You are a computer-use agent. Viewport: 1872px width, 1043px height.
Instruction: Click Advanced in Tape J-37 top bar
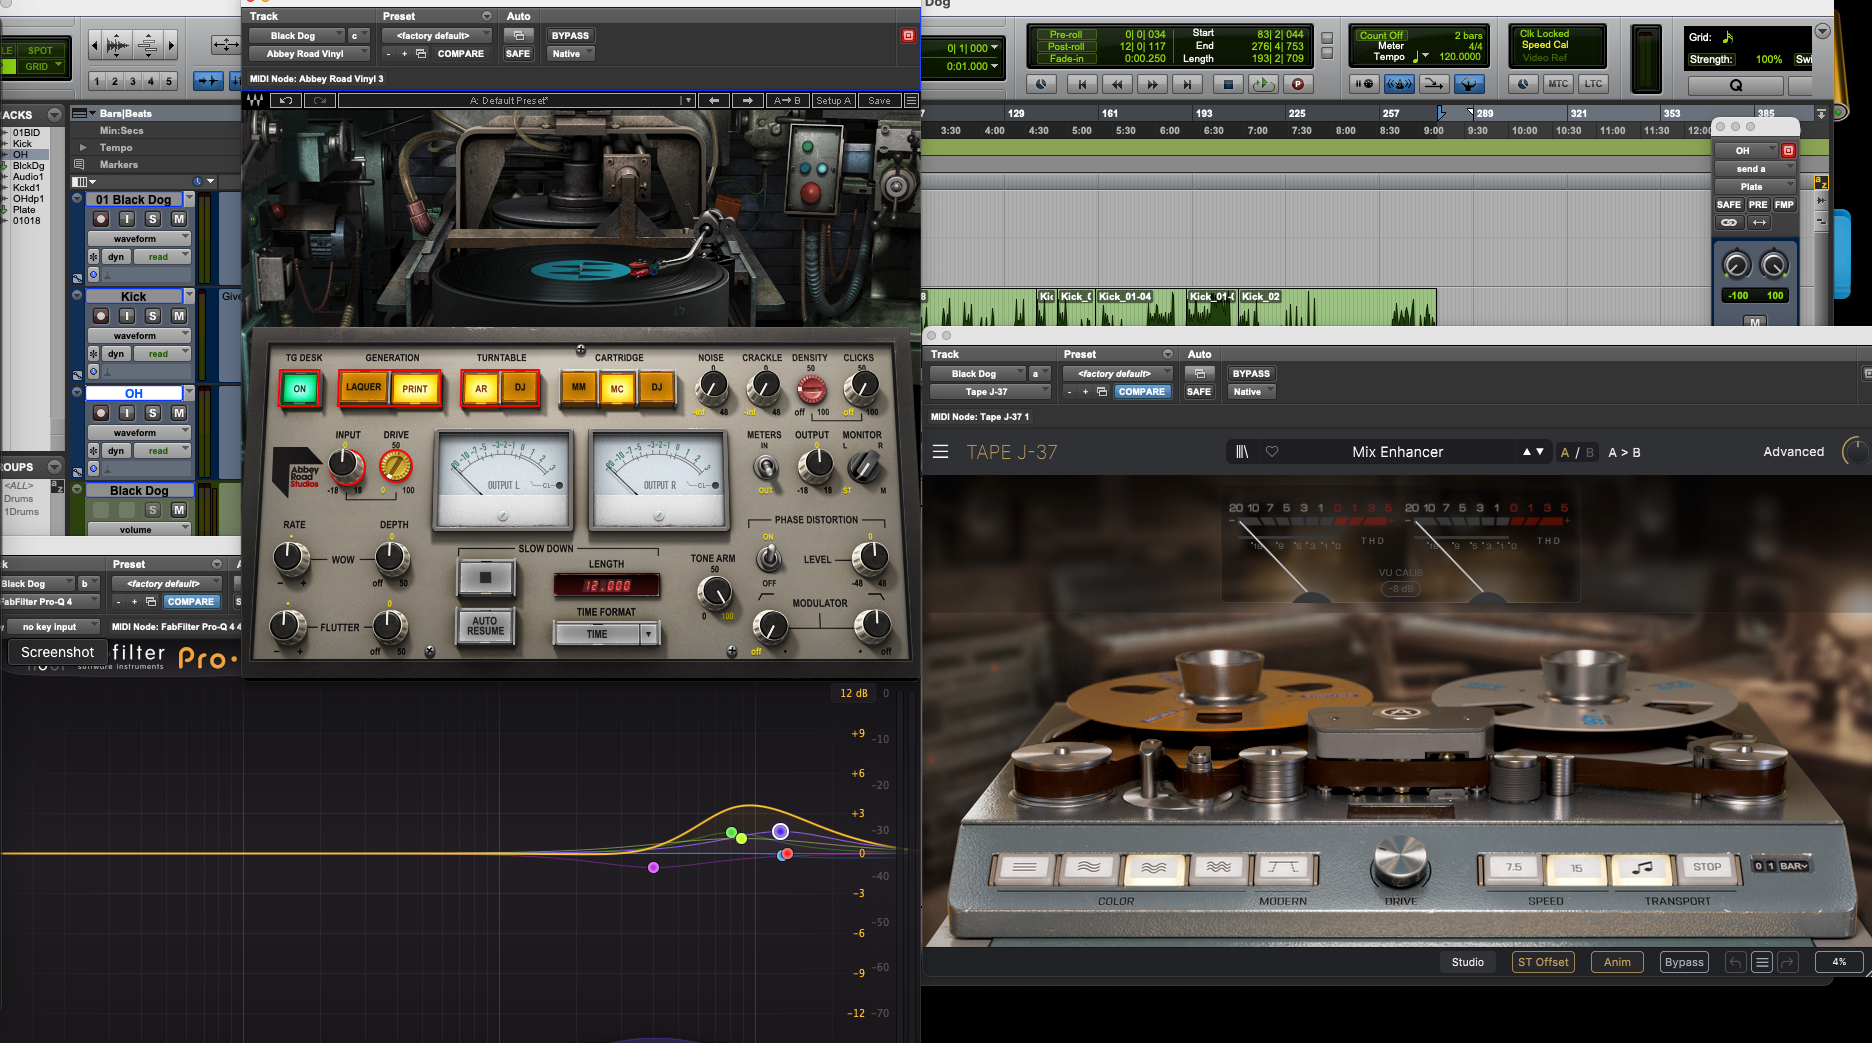click(x=1793, y=452)
